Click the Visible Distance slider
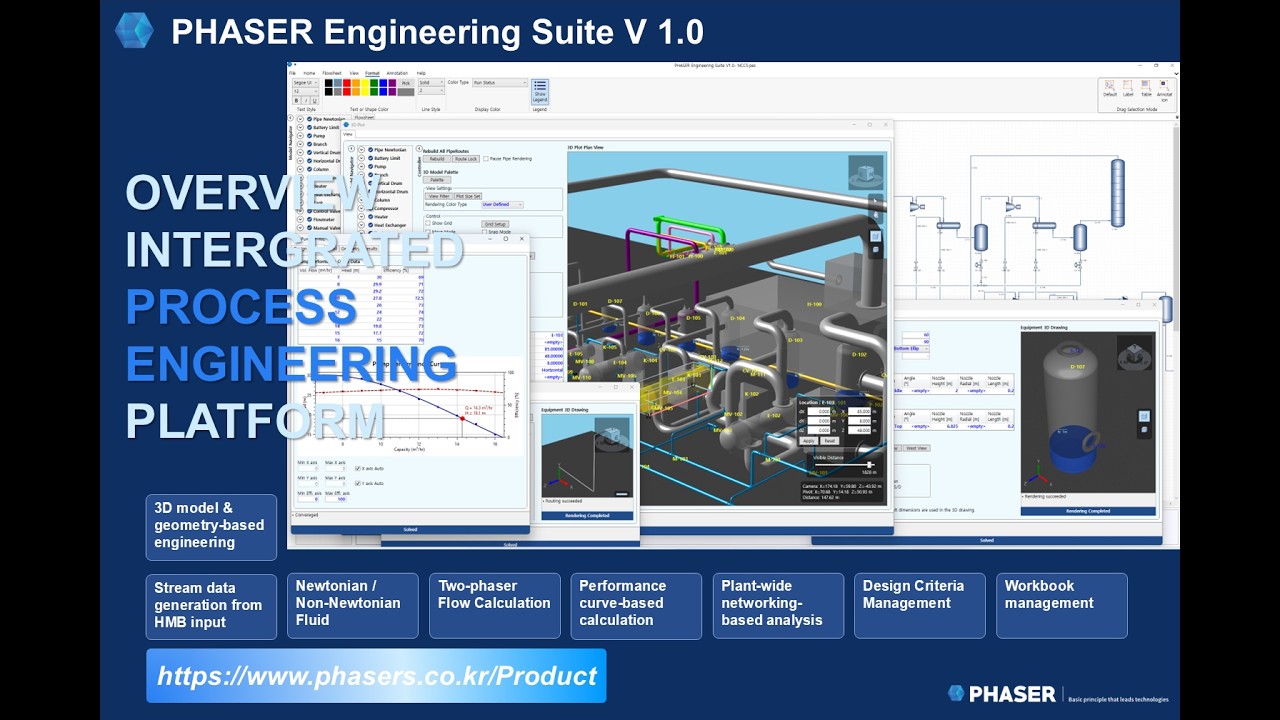 coord(845,465)
